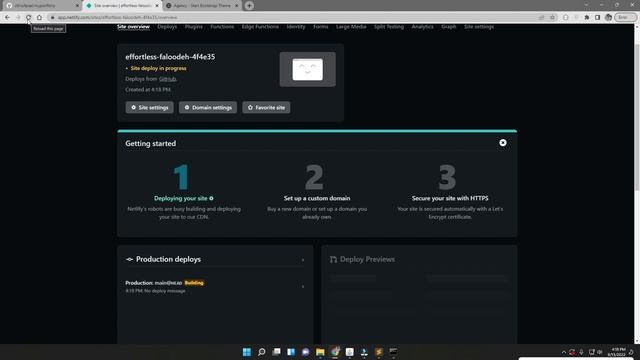Open the Production deploy row arrow
The width and height of the screenshot is (640, 360).
[x=303, y=287]
